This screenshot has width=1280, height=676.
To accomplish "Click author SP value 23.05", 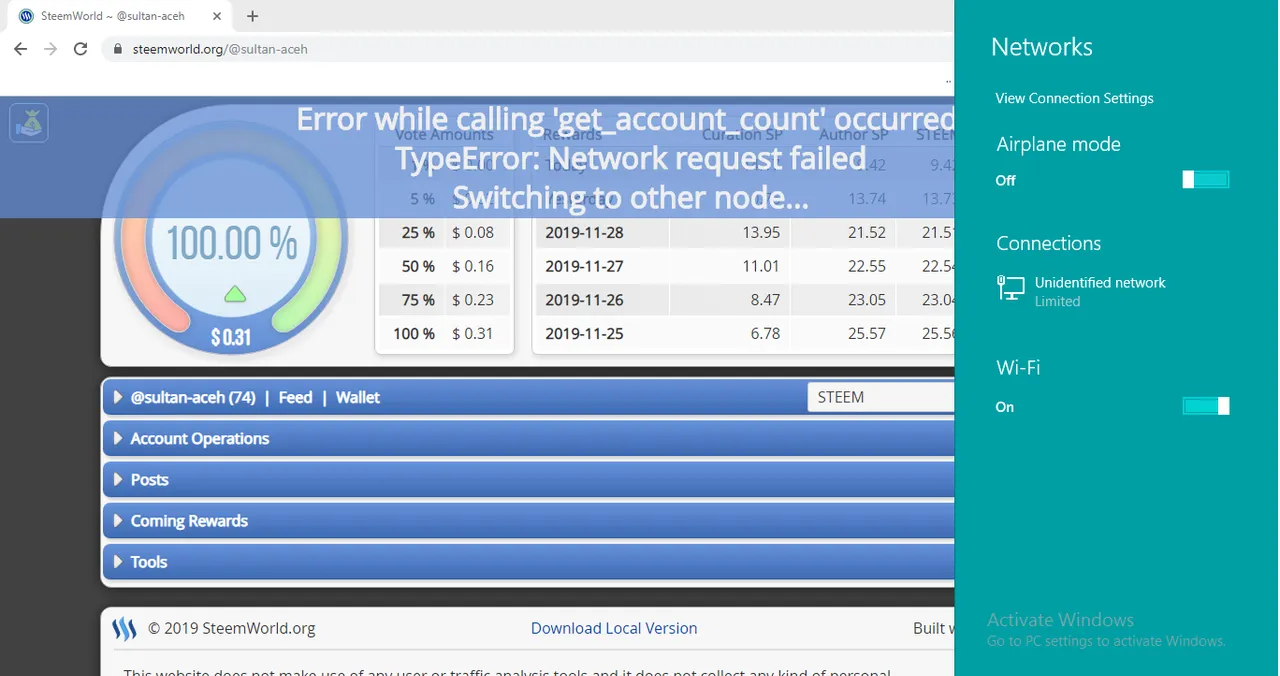I will [x=867, y=300].
